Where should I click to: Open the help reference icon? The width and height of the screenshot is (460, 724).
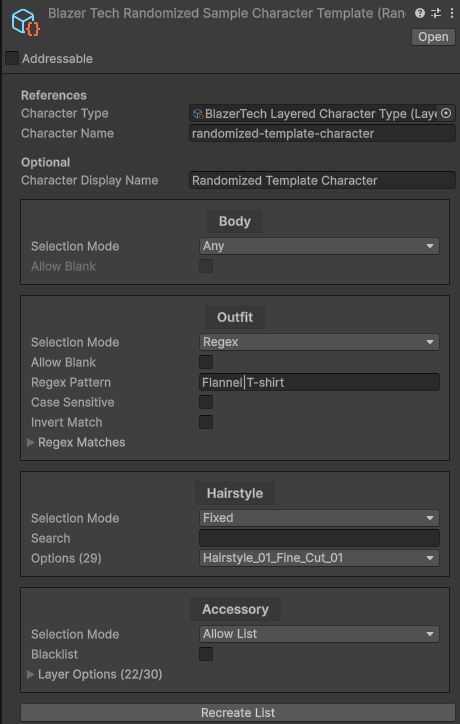pyautogui.click(x=420, y=13)
